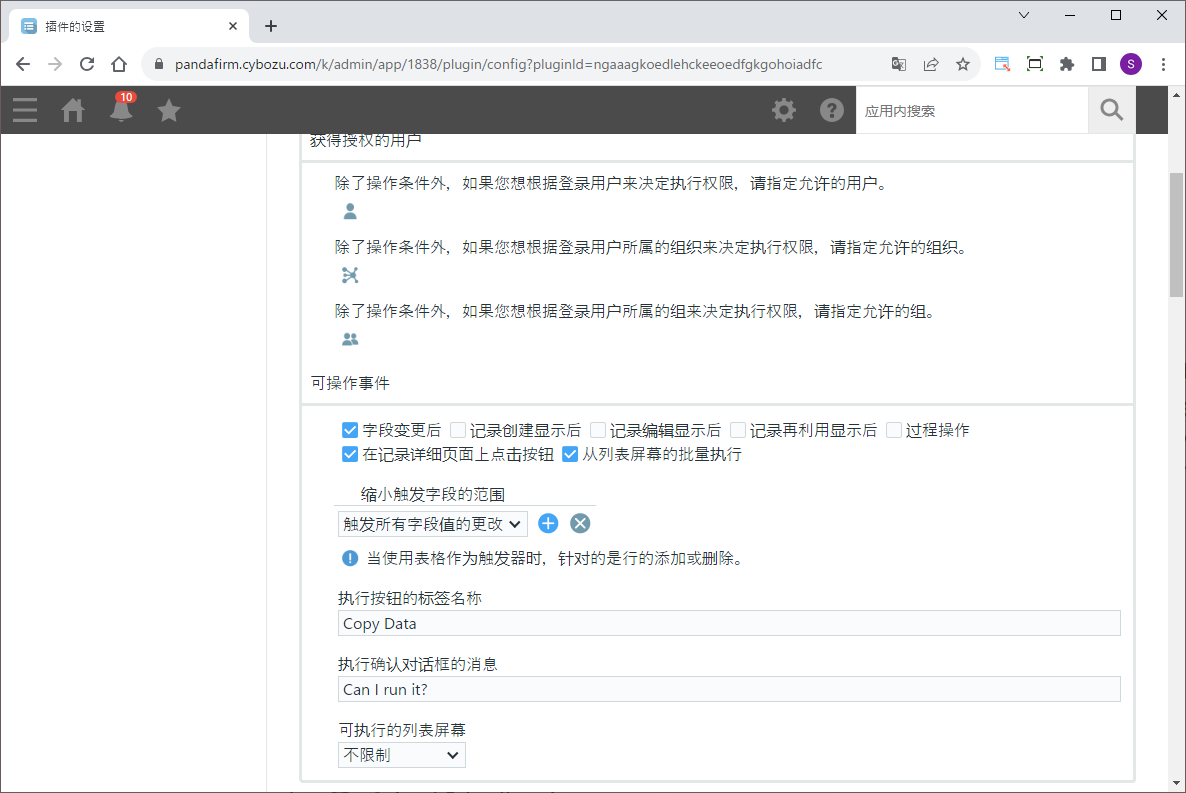Click the Copy Data label input field
The height and width of the screenshot is (793, 1186).
[x=729, y=623]
